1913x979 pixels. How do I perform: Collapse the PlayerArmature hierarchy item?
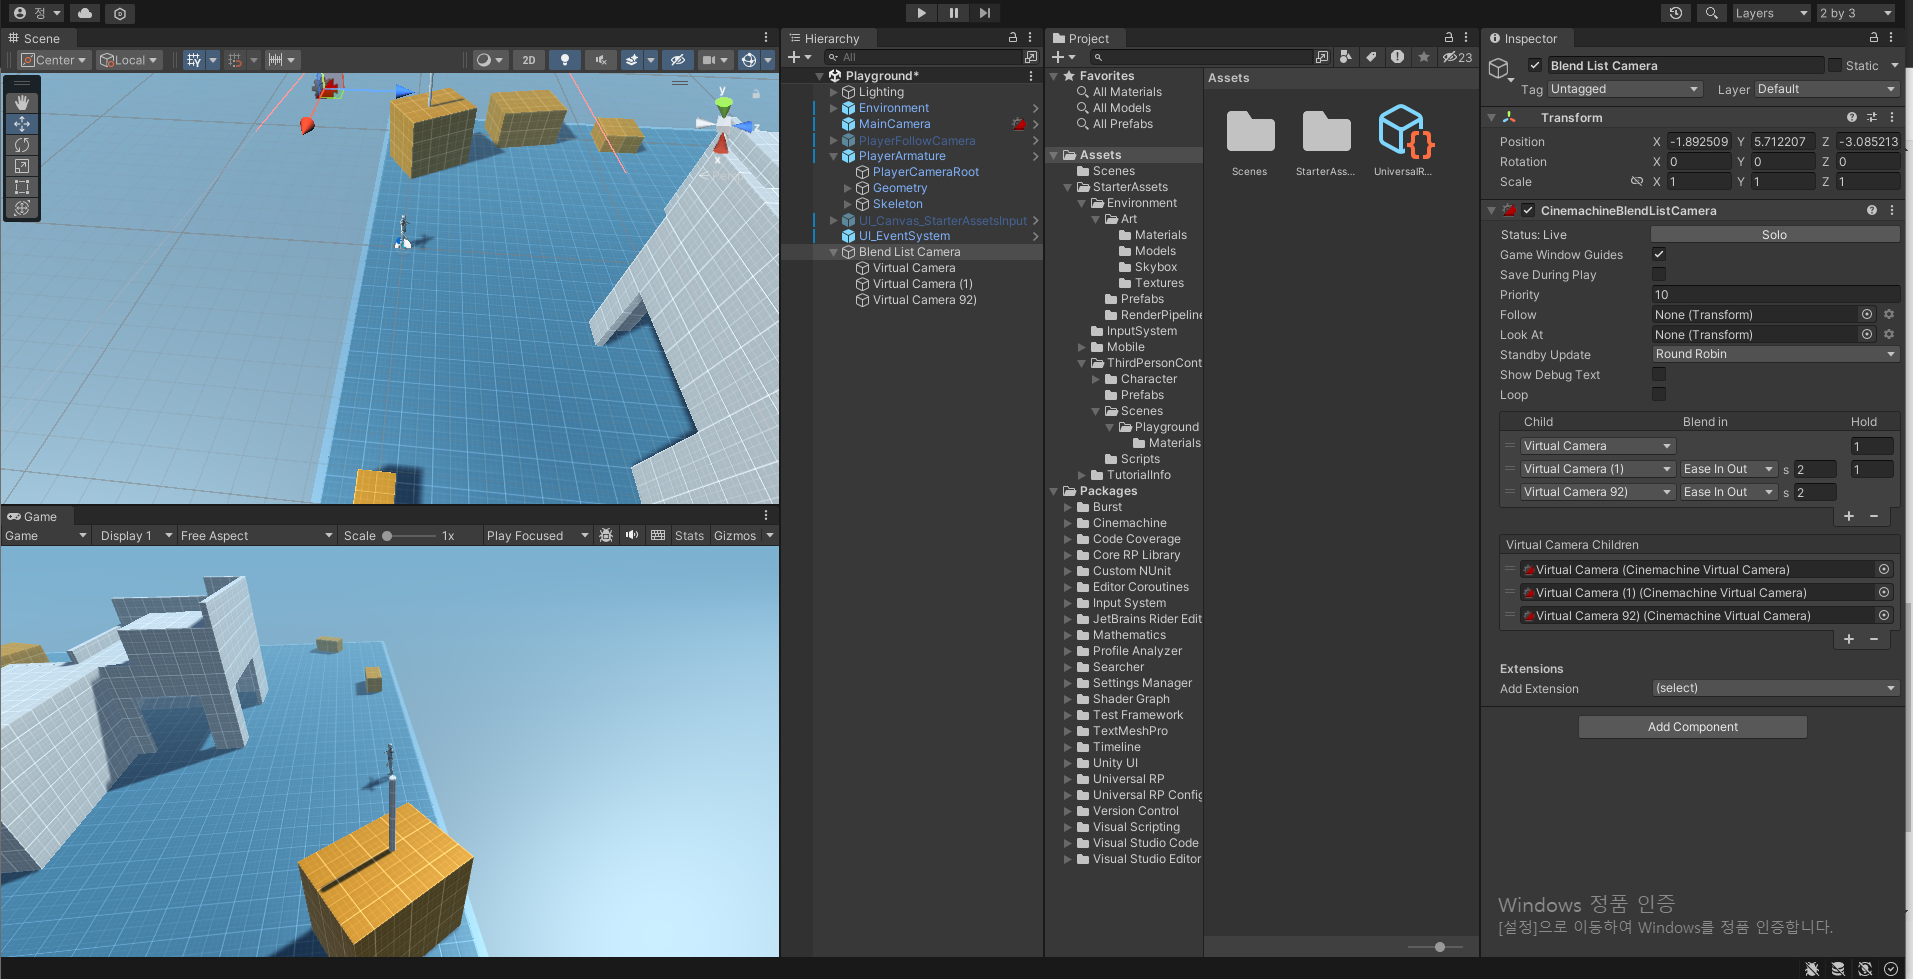click(834, 156)
